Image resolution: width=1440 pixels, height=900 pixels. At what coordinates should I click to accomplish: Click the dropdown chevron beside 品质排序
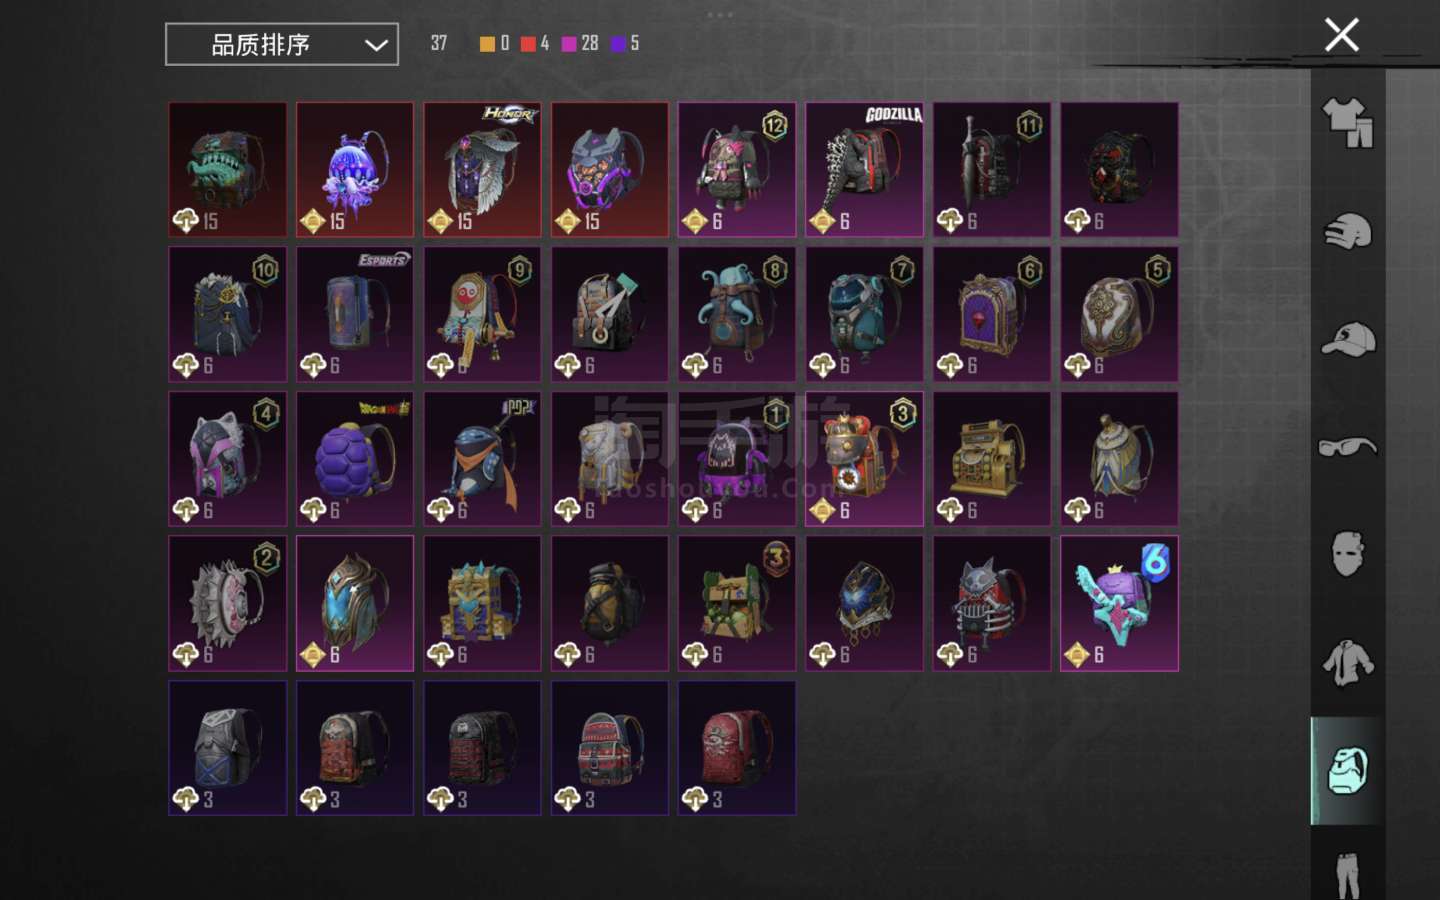pyautogui.click(x=376, y=45)
